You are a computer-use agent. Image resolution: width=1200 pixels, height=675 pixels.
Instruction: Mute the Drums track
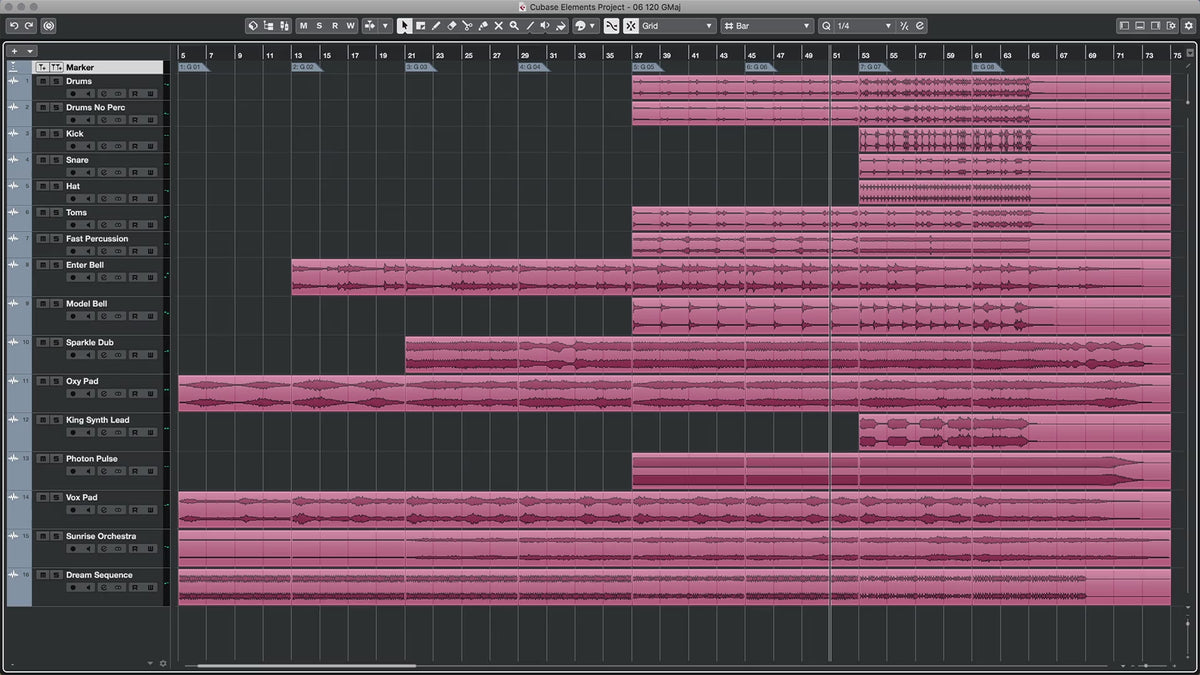click(x=42, y=81)
